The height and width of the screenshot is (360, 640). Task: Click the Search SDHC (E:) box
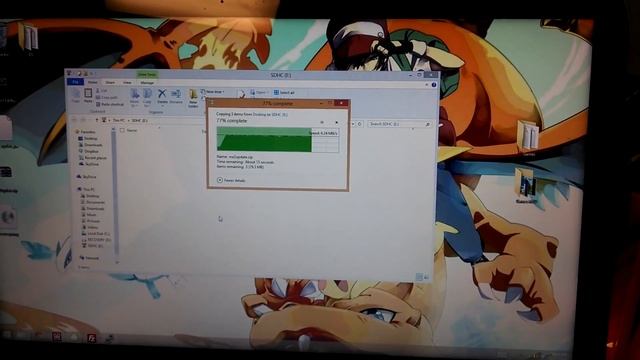pyautogui.click(x=399, y=124)
